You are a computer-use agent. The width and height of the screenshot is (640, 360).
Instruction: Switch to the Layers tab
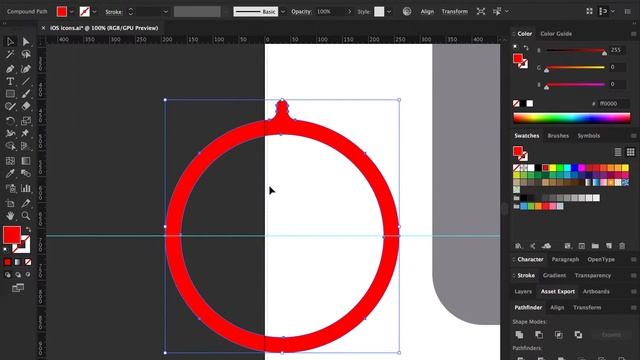pyautogui.click(x=523, y=291)
